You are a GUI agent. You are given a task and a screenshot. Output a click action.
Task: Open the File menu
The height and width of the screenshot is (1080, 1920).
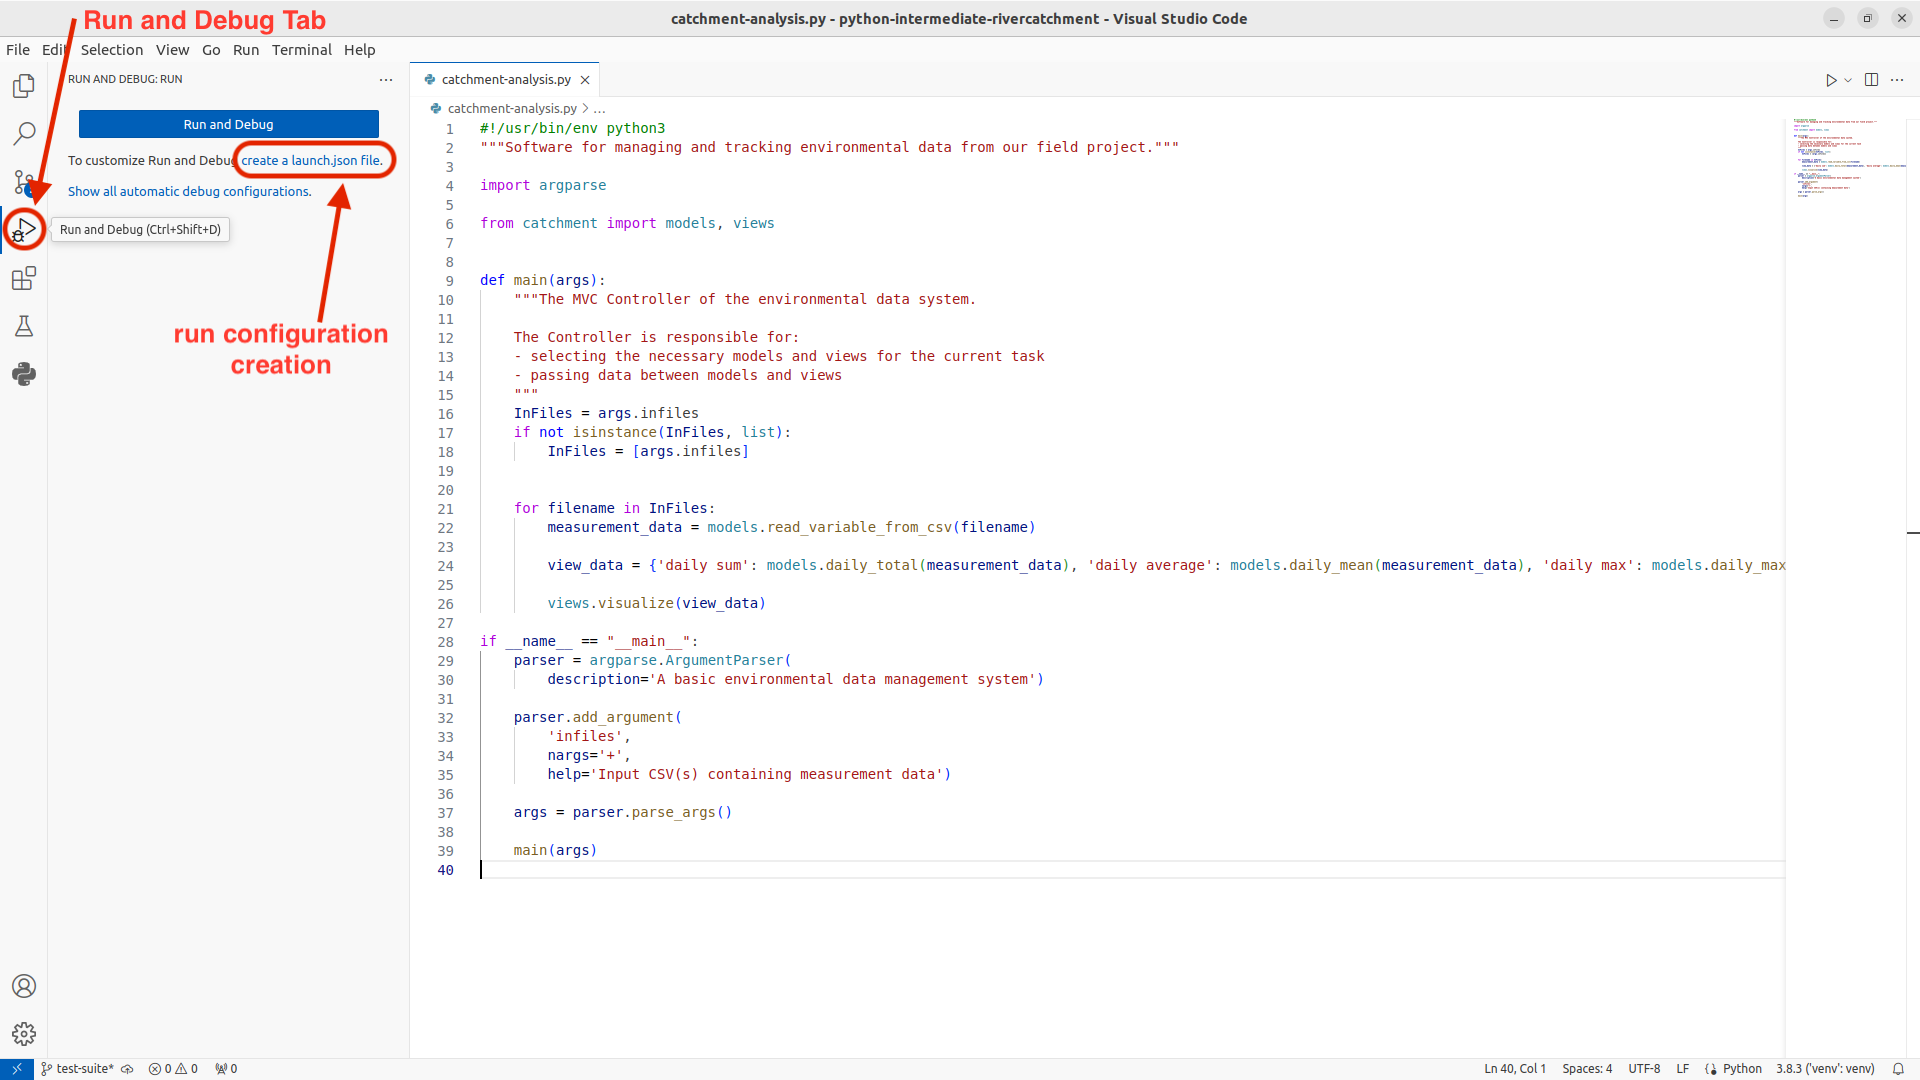pyautogui.click(x=18, y=50)
